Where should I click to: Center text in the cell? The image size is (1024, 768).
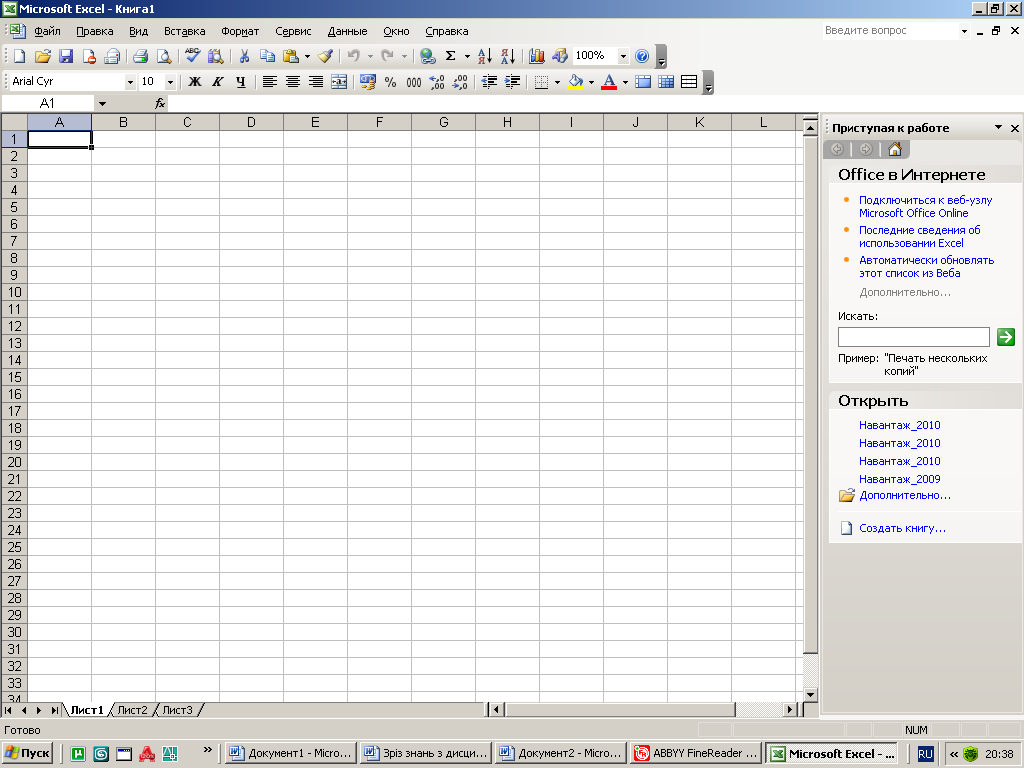[x=293, y=82]
